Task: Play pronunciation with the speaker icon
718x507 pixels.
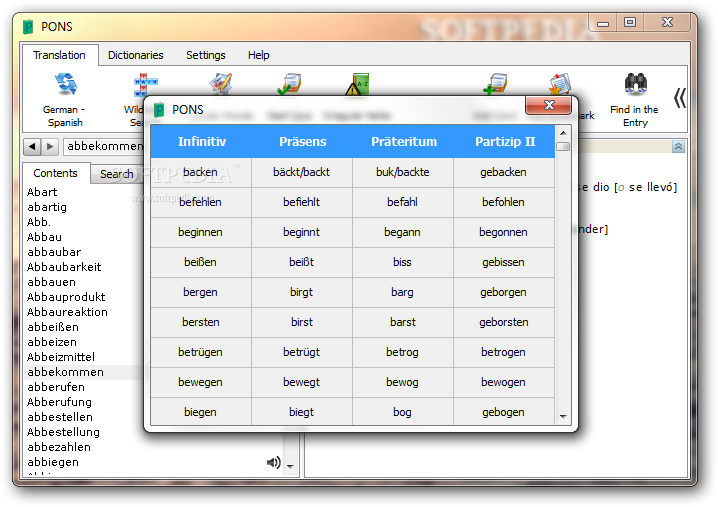Action: click(x=273, y=463)
